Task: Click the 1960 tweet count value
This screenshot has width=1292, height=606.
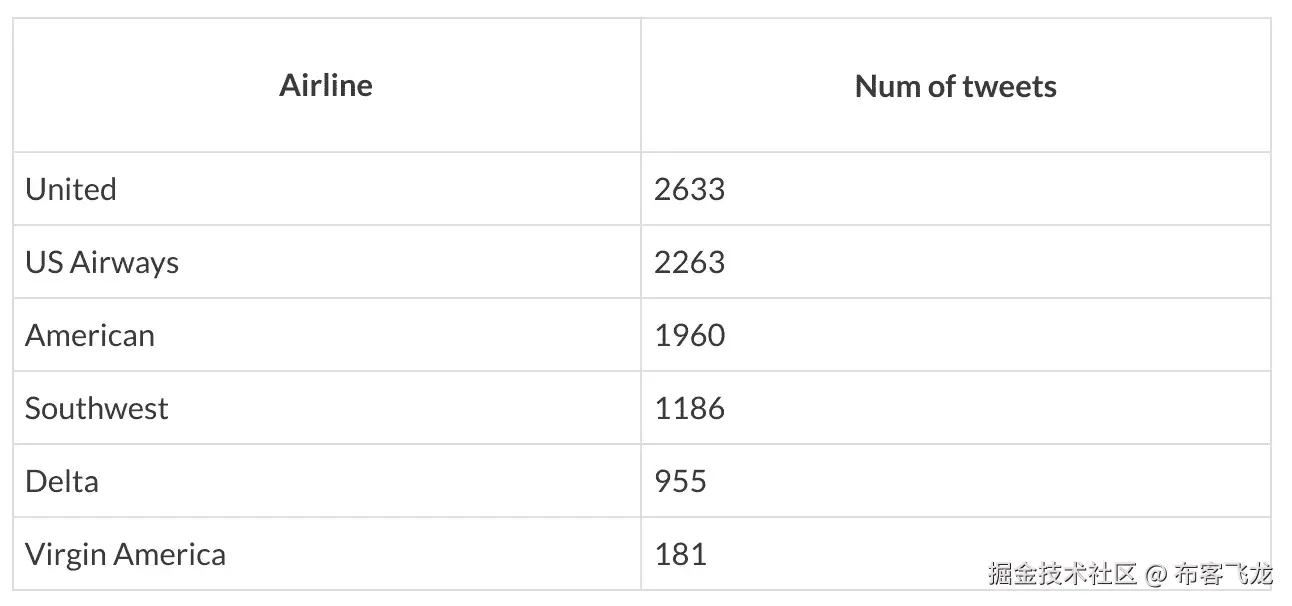Action: coord(689,335)
